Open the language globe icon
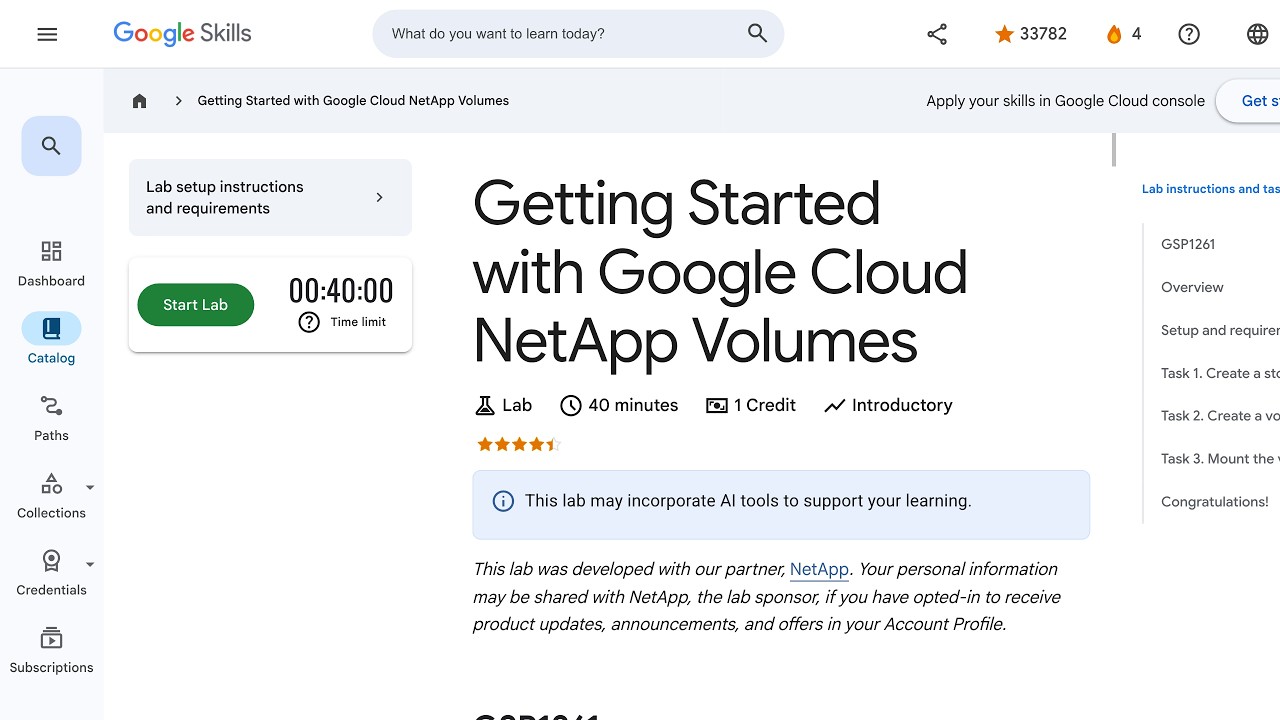The width and height of the screenshot is (1280, 720). pos(1258,34)
